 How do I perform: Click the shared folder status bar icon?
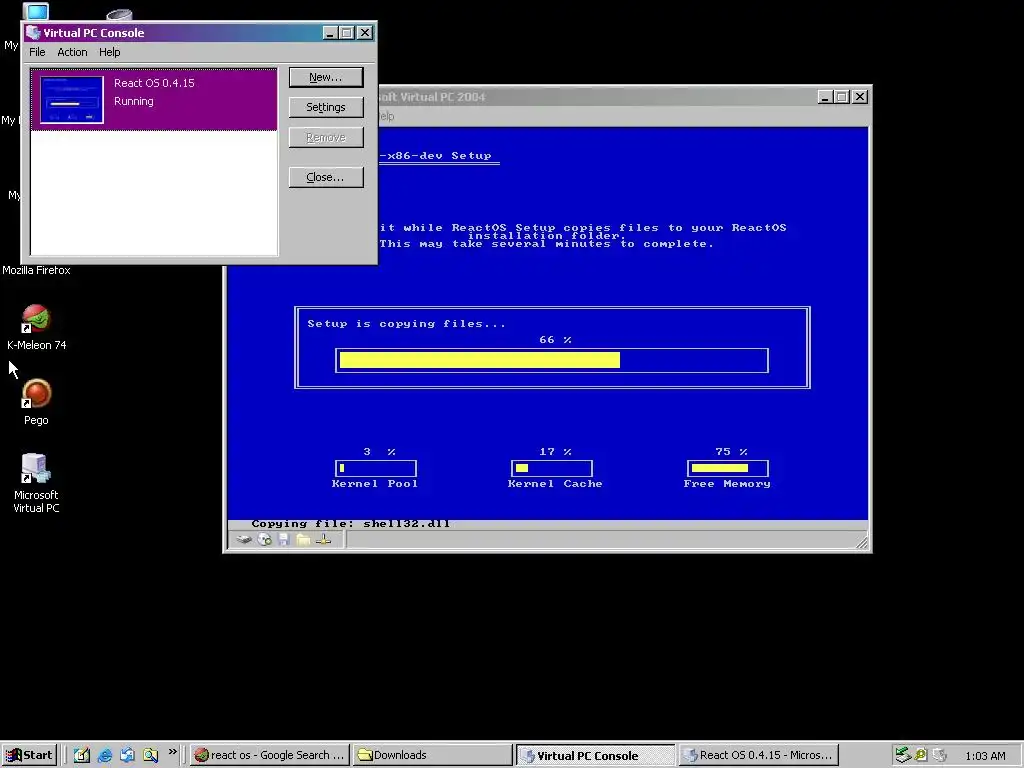pyautogui.click(x=303, y=539)
